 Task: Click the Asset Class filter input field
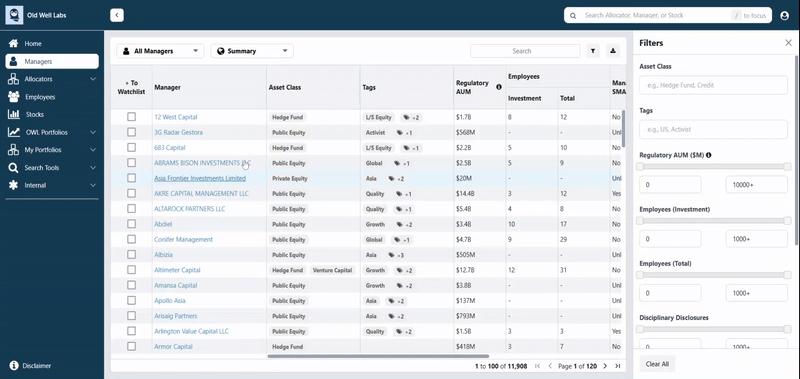pos(713,85)
